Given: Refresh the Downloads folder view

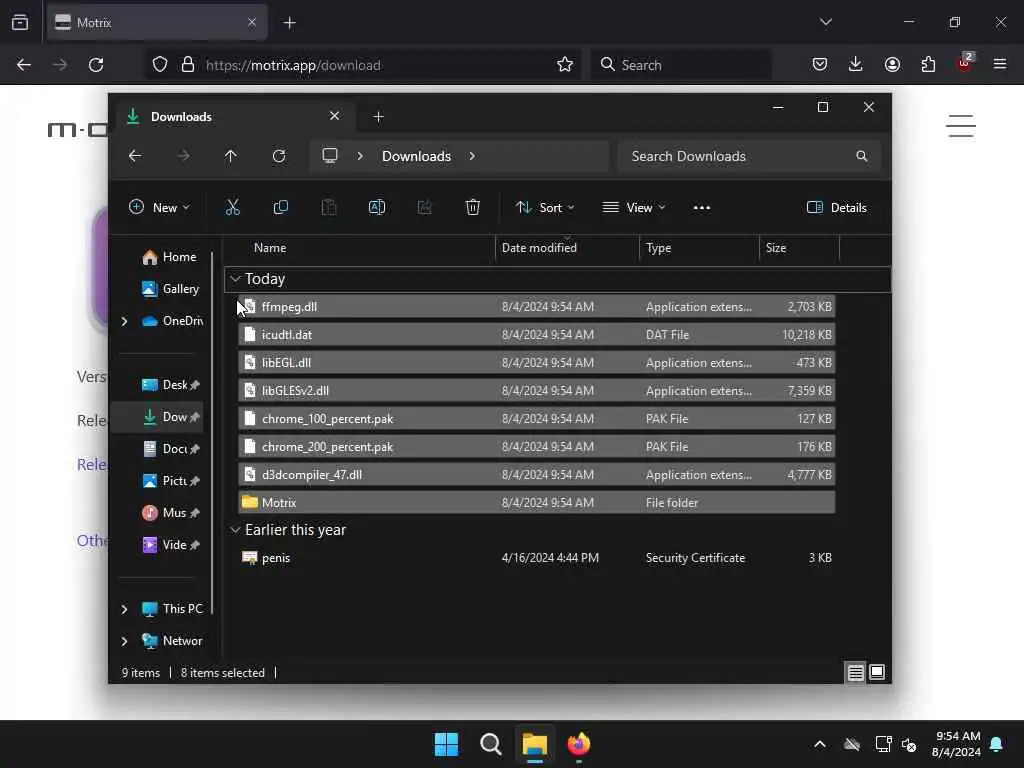Looking at the screenshot, I should tap(279, 156).
